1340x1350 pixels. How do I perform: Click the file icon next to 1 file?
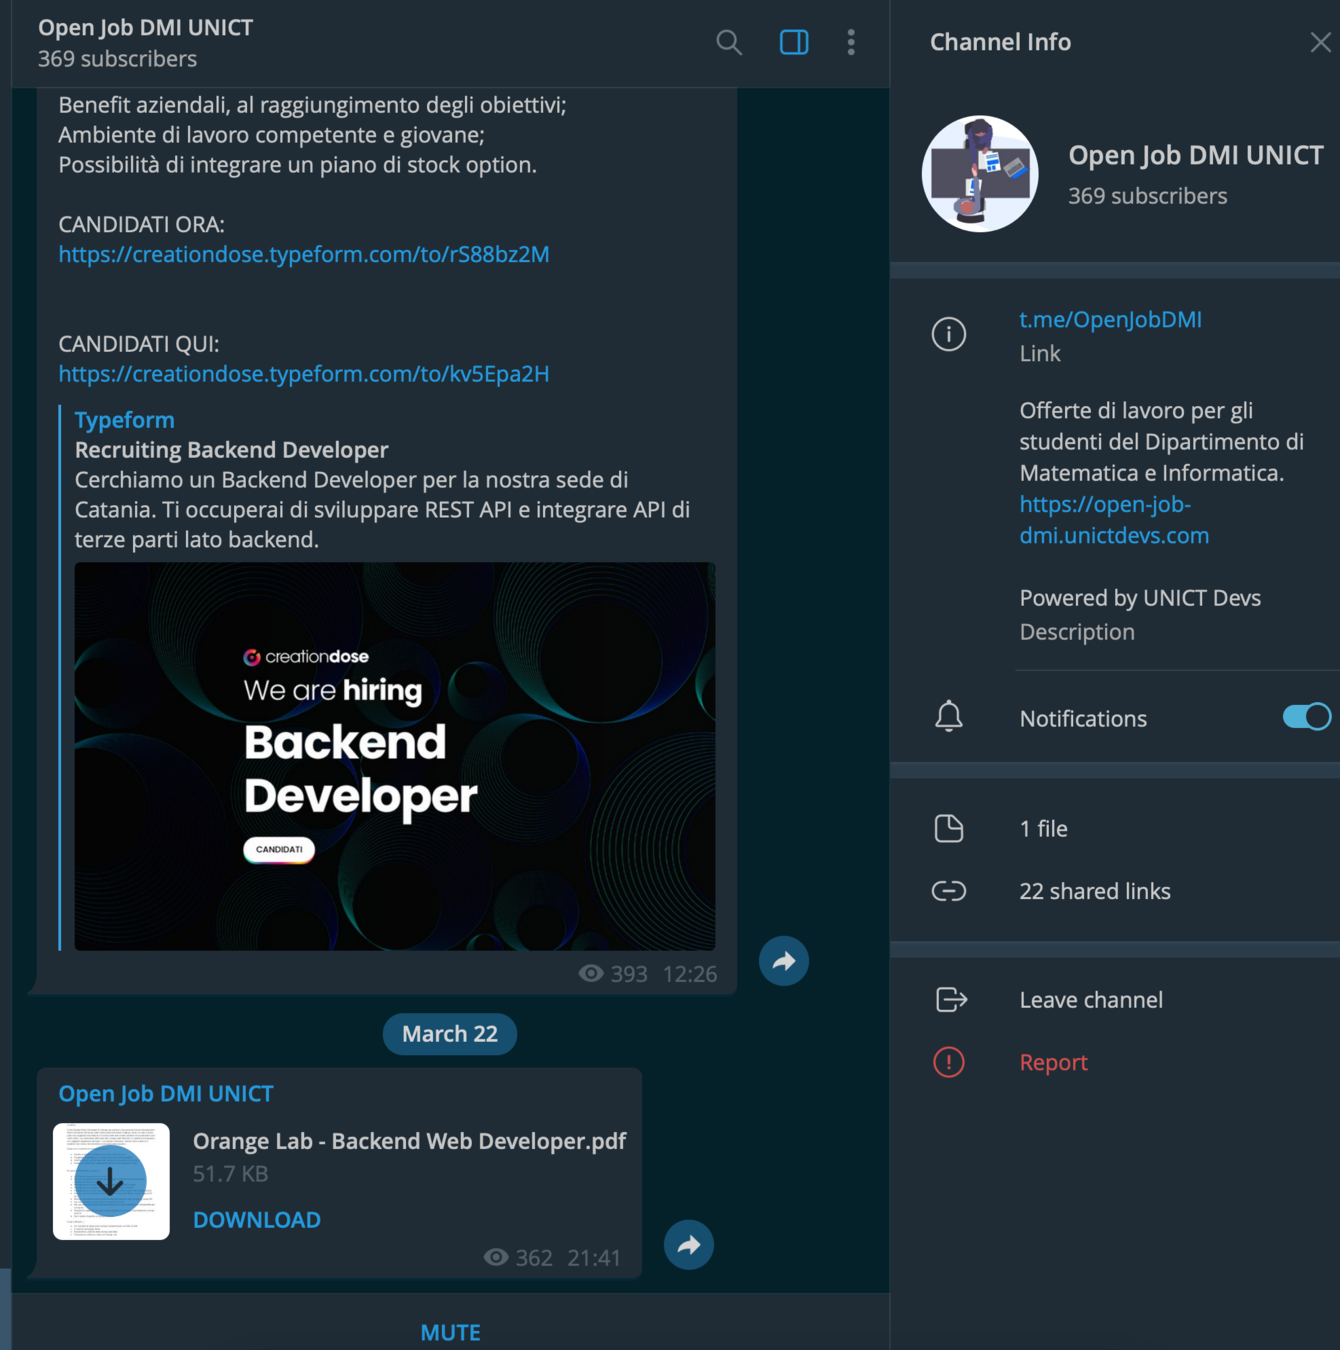pyautogui.click(x=949, y=829)
